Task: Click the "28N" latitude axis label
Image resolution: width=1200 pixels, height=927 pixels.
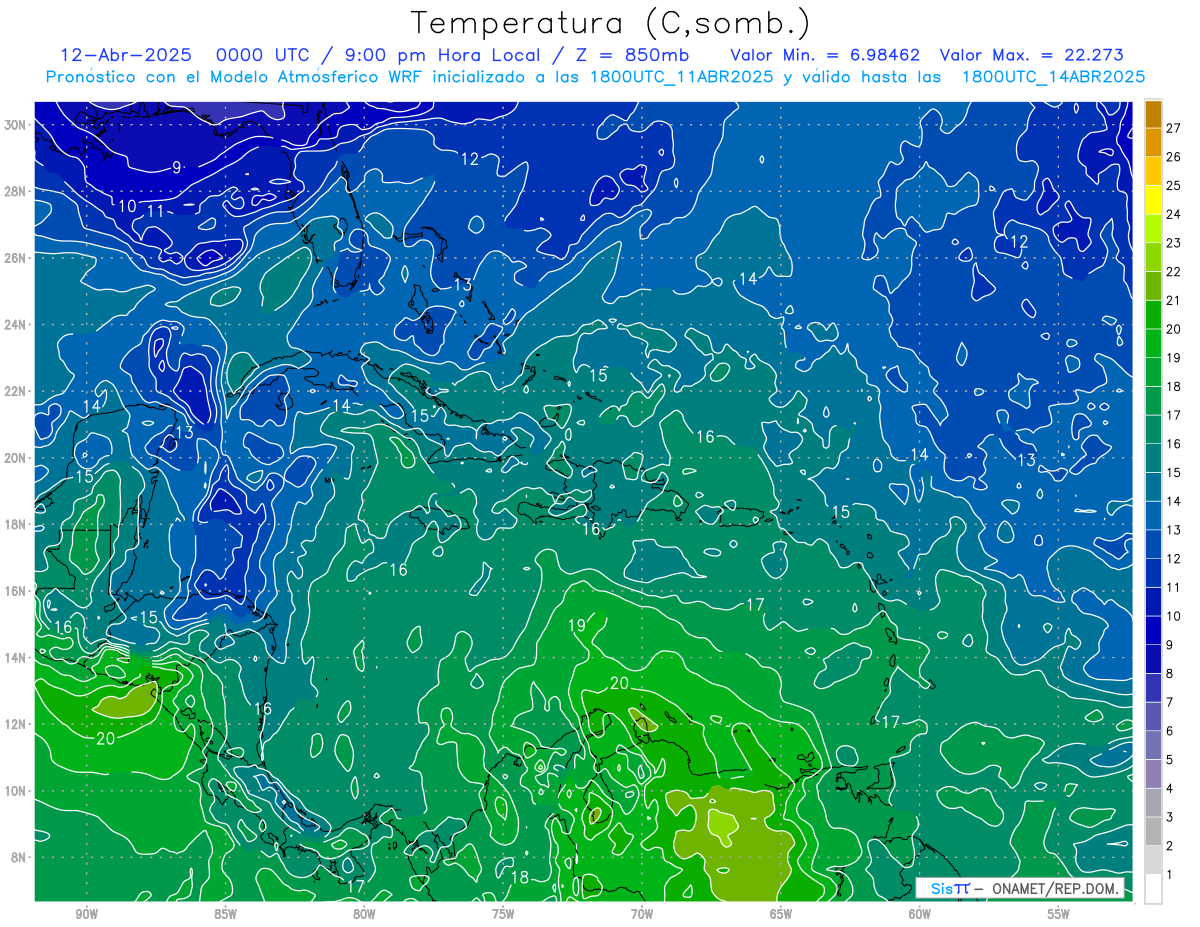Action: click(x=17, y=191)
